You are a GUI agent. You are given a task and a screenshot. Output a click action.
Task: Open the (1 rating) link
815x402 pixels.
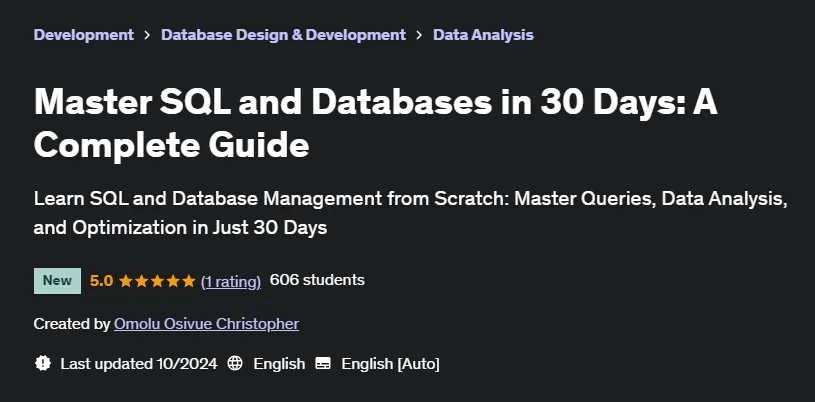point(231,281)
